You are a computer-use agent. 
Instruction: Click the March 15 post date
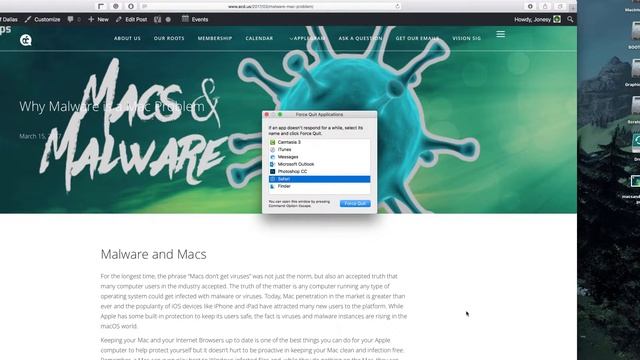point(40,136)
